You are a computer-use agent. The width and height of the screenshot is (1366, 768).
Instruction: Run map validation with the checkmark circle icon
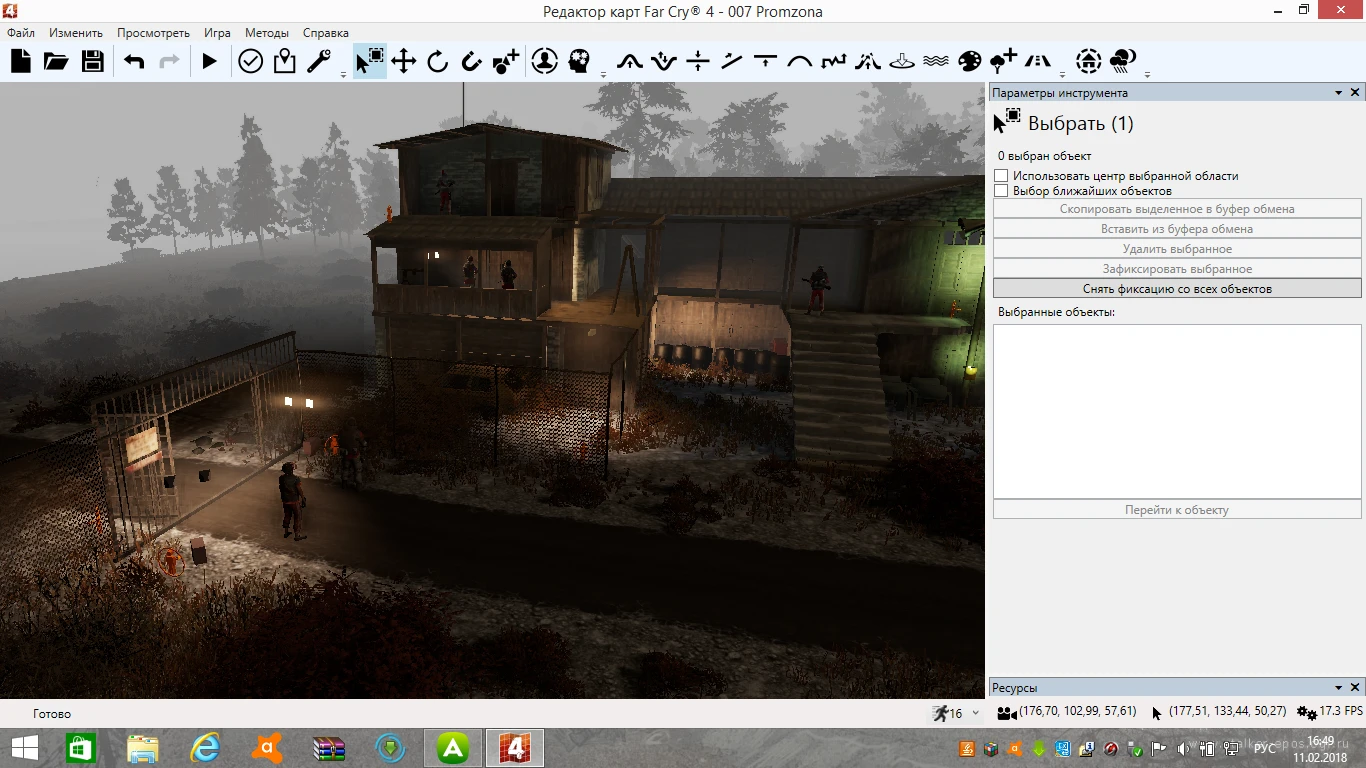click(250, 62)
